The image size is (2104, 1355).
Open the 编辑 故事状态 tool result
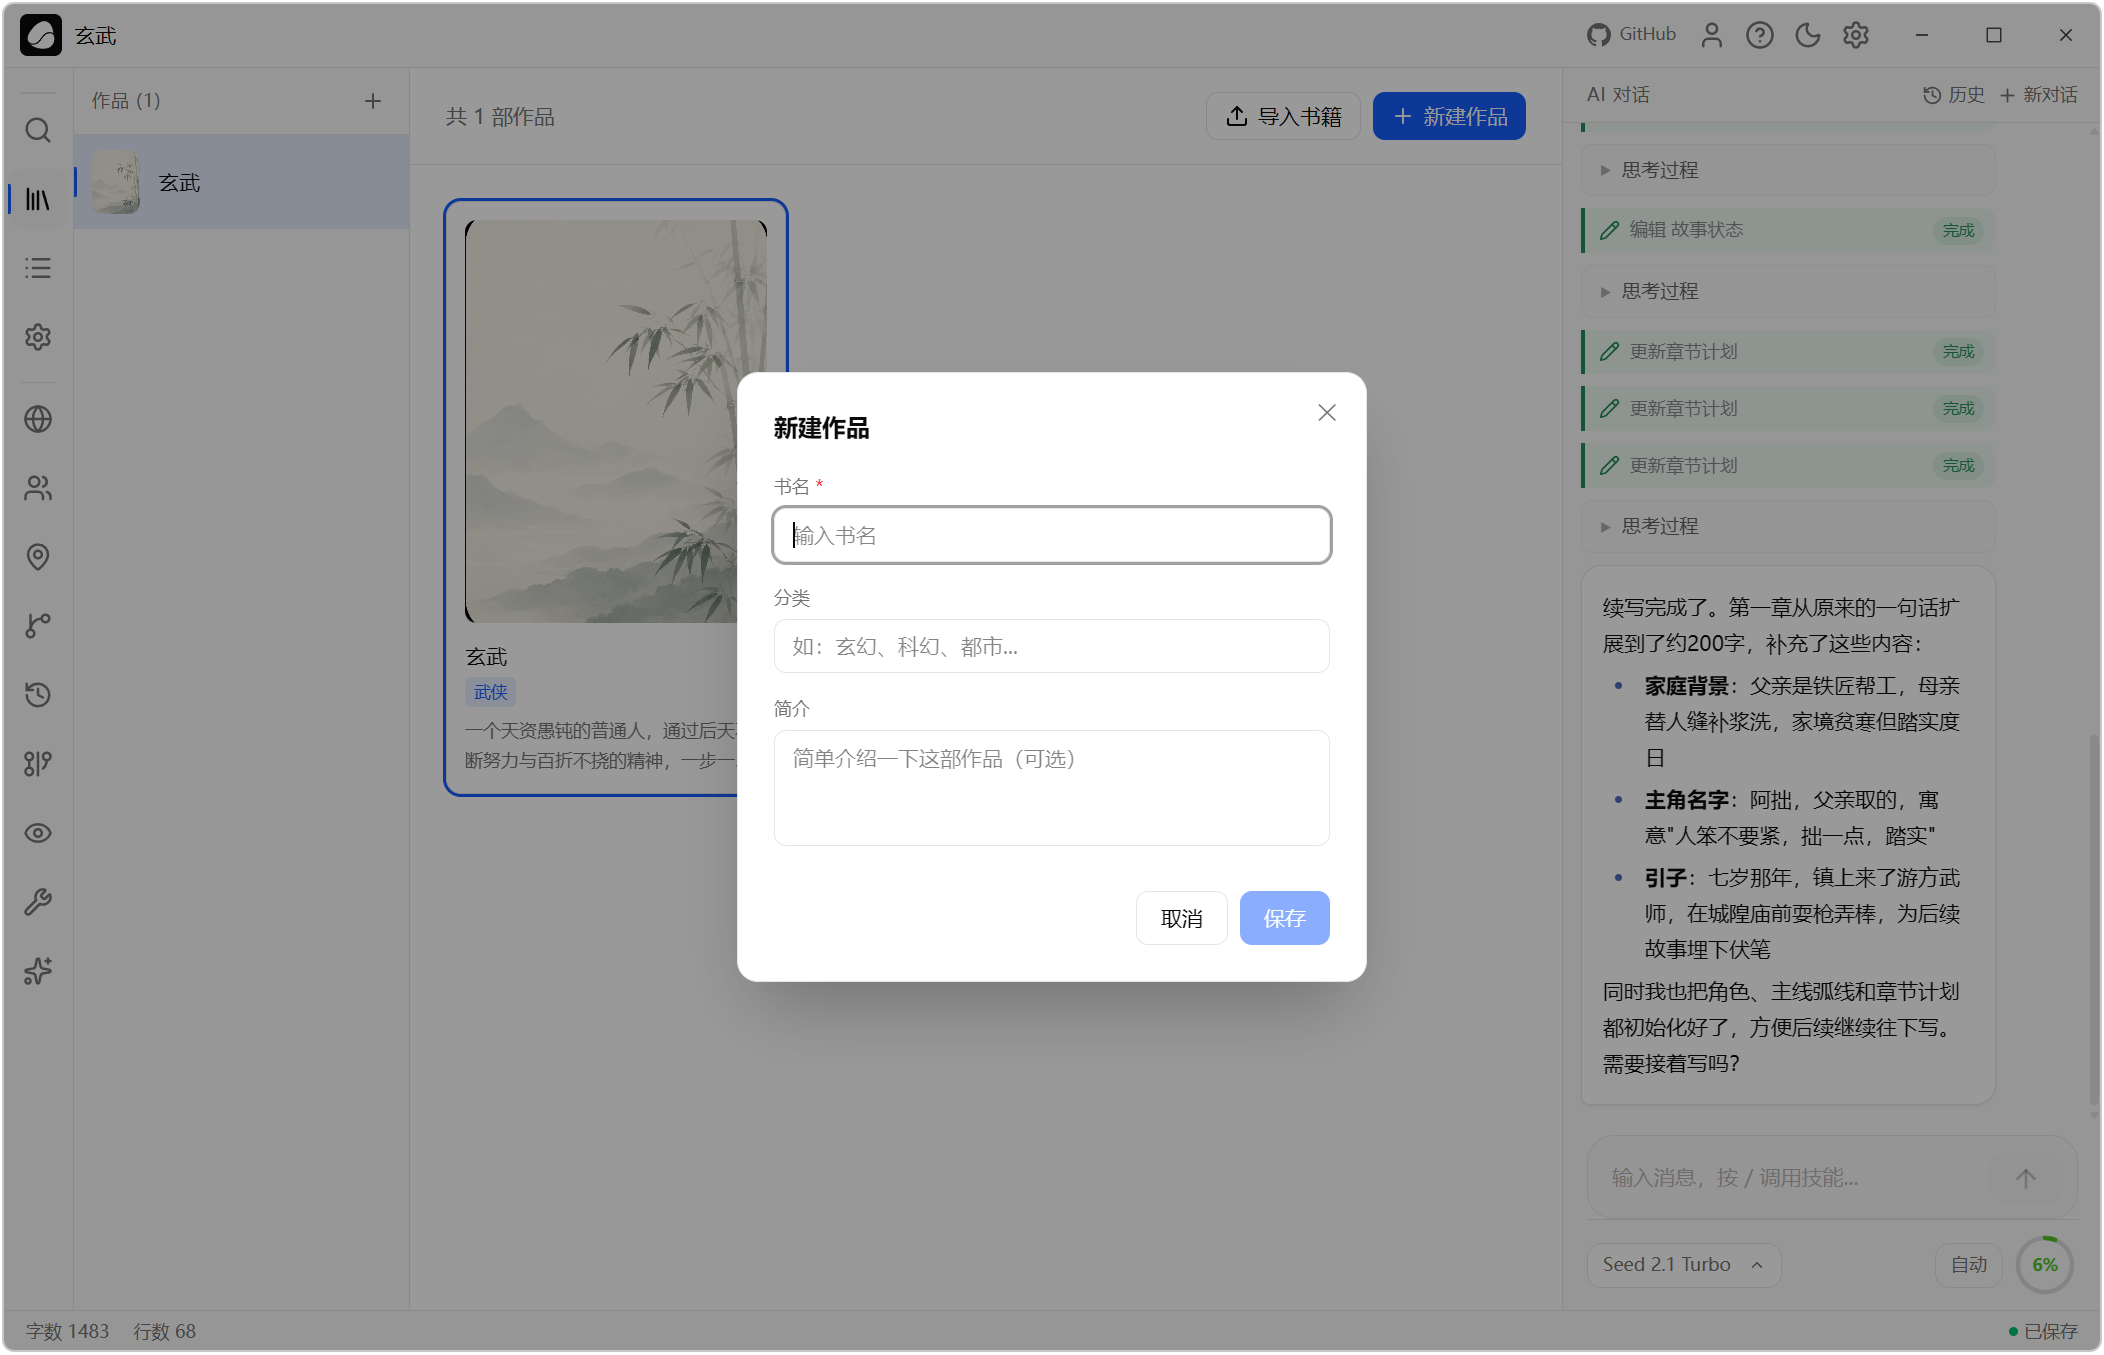coord(1788,230)
